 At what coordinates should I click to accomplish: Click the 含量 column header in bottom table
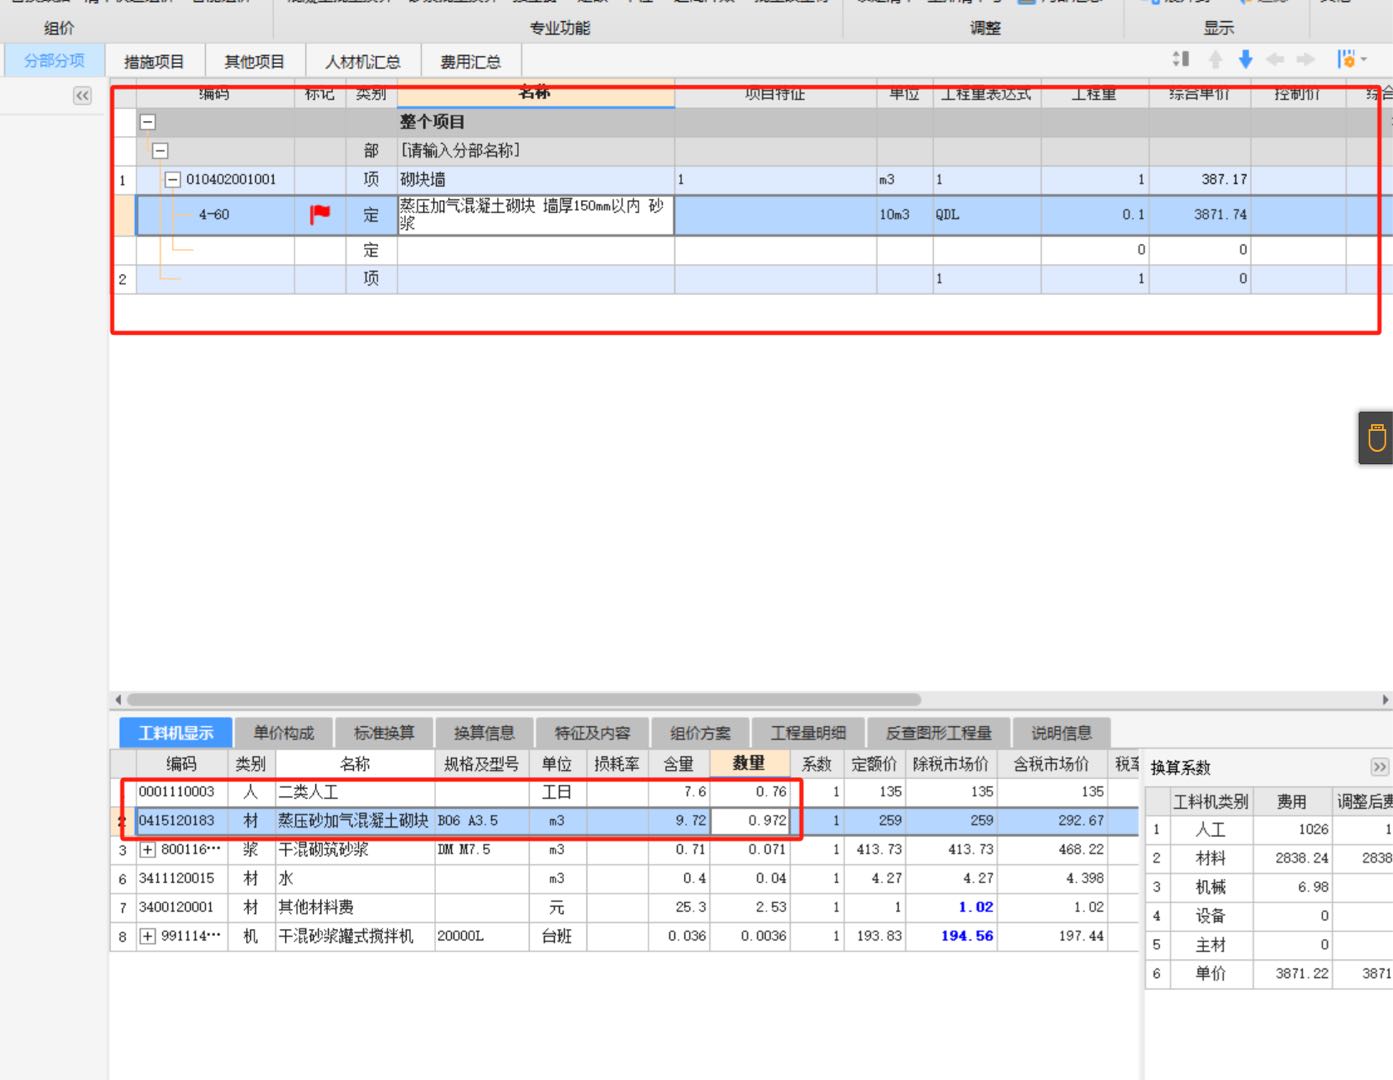click(679, 763)
